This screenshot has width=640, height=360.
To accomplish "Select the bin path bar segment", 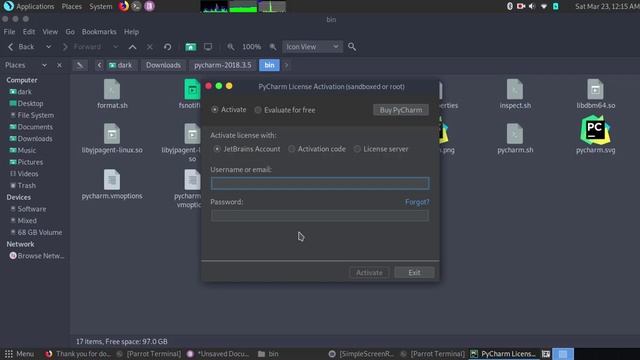I will pyautogui.click(x=269, y=65).
